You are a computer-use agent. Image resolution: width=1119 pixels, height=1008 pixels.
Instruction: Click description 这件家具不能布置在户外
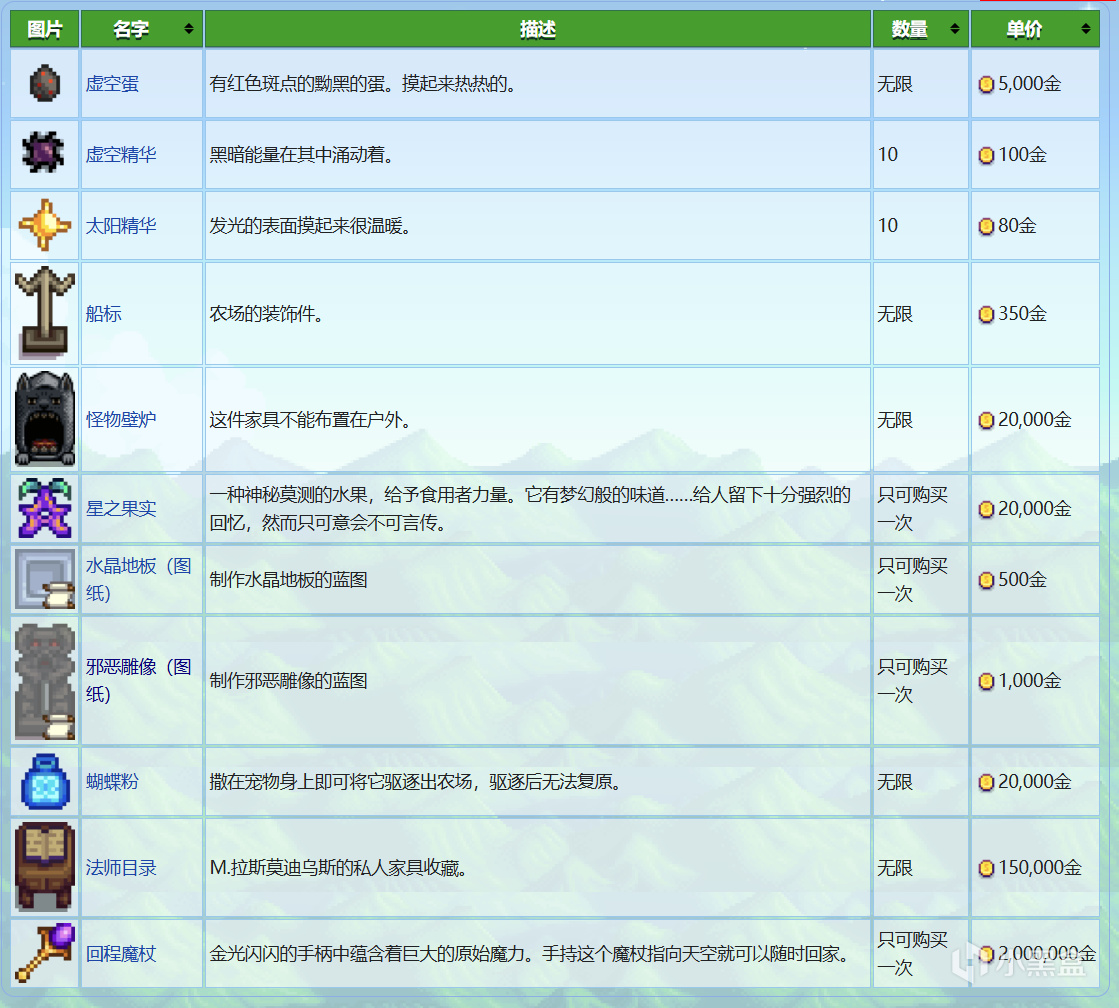point(310,419)
